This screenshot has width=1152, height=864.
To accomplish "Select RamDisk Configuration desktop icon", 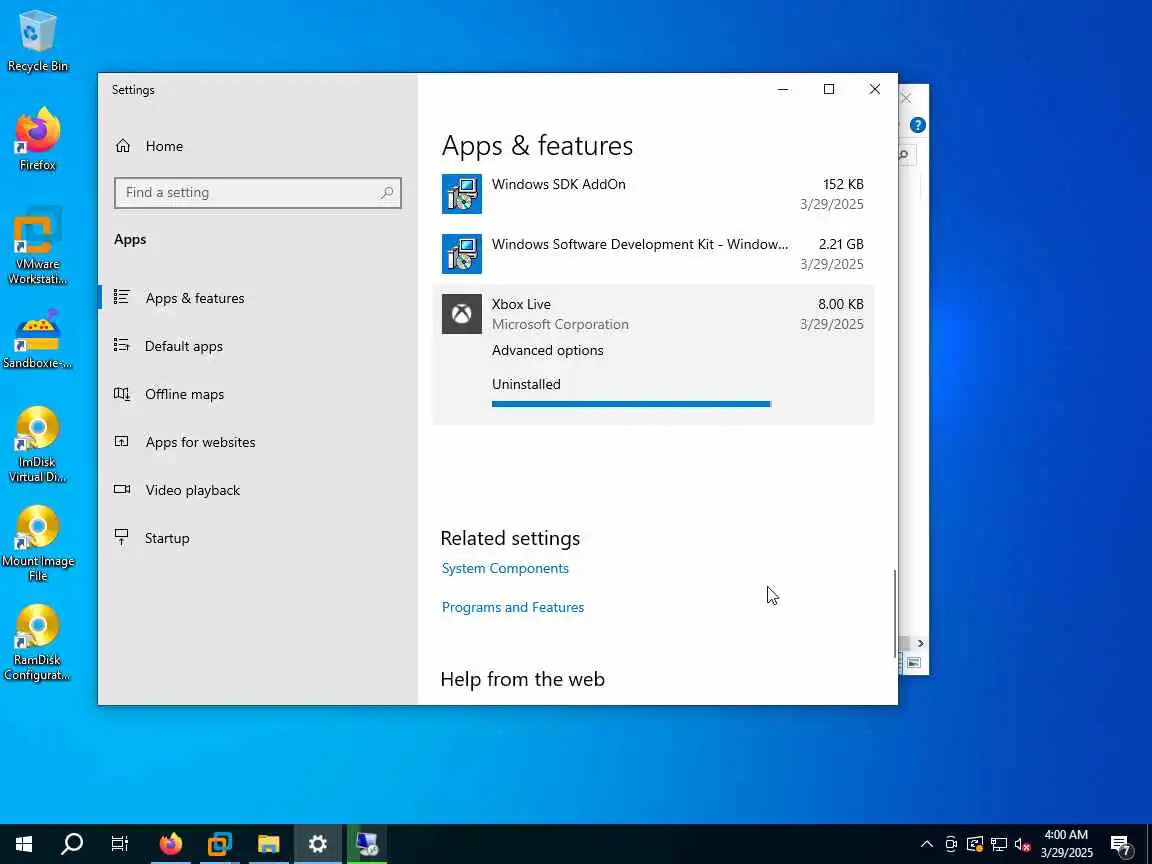I will pos(37,642).
